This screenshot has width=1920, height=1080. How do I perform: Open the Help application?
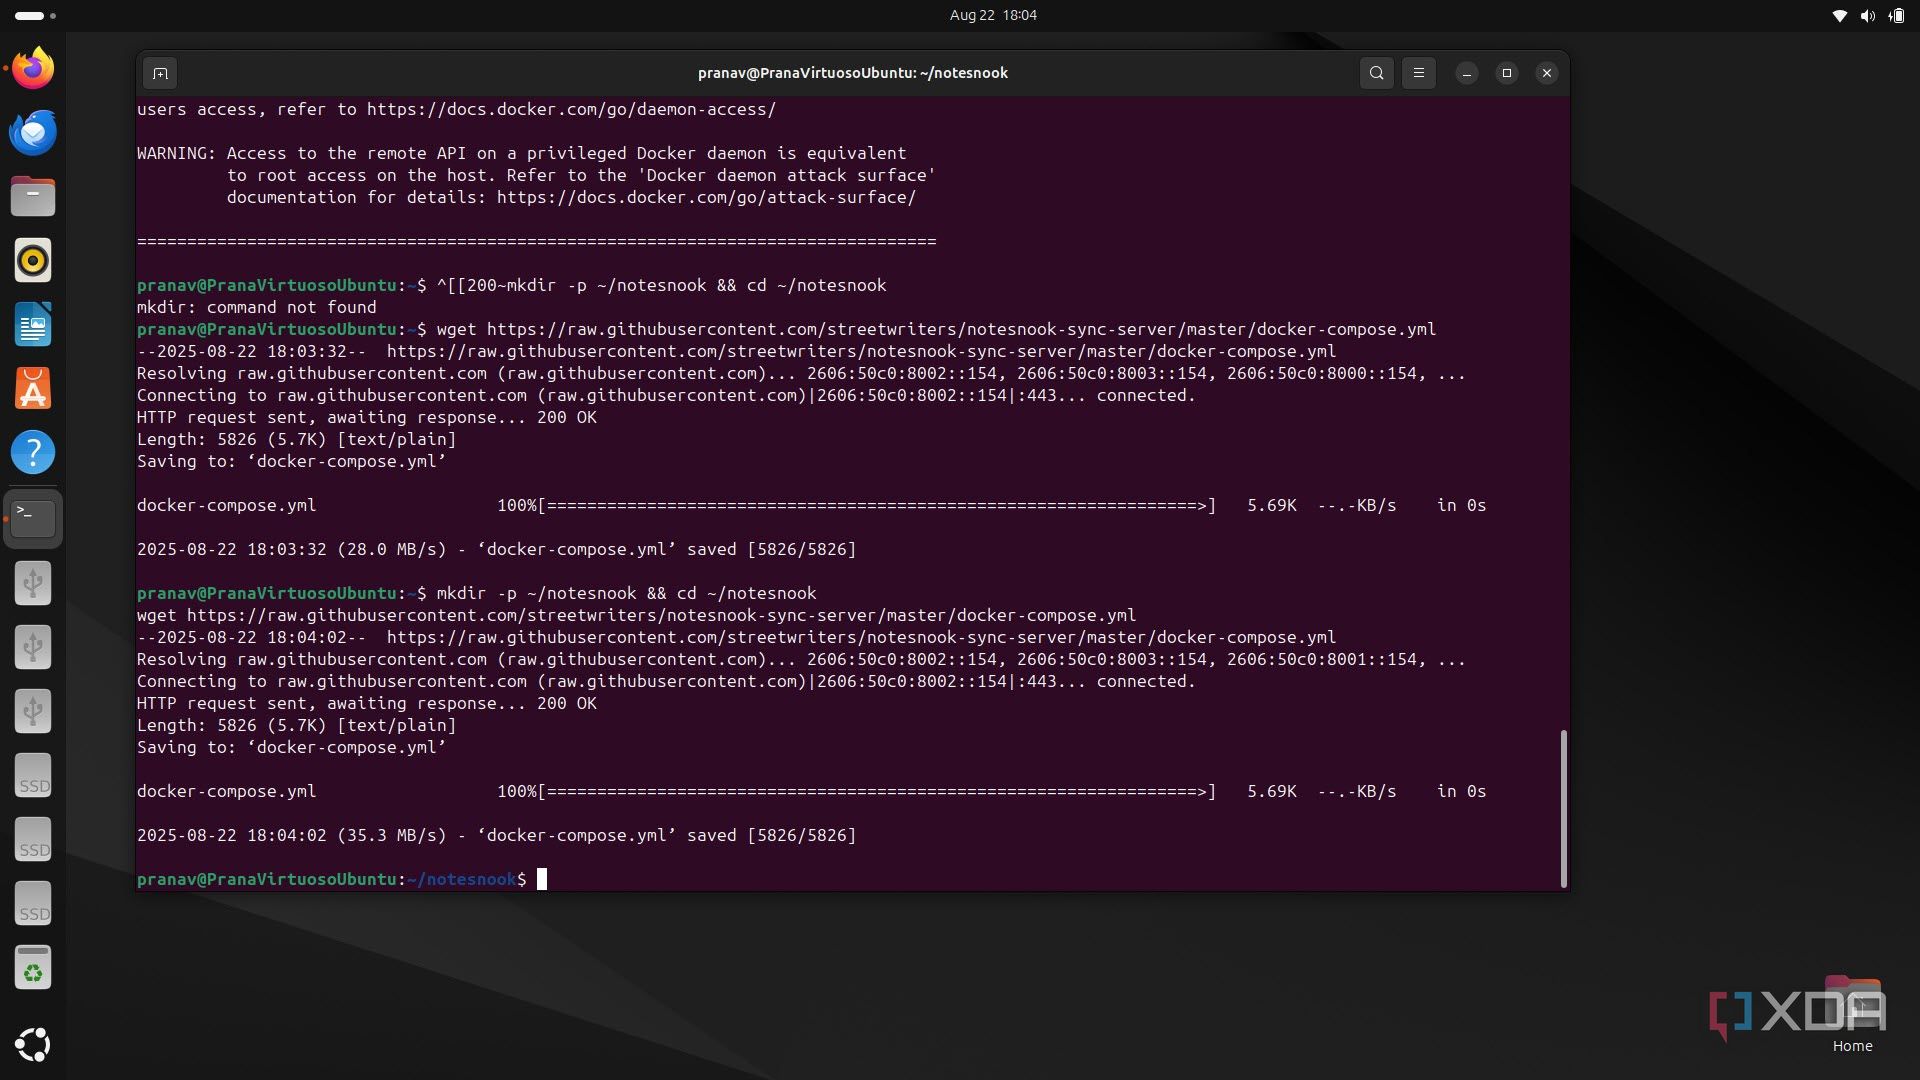pos(33,452)
